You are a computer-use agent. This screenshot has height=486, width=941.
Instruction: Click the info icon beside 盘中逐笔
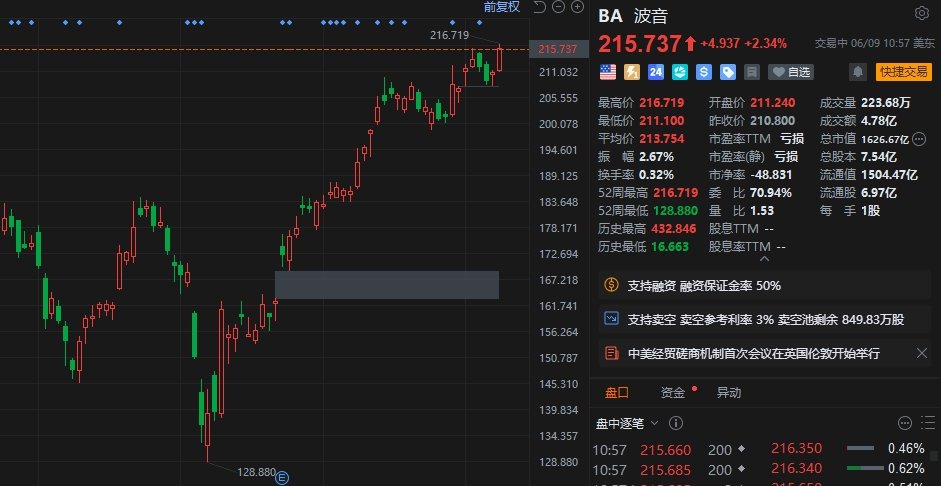(676, 423)
